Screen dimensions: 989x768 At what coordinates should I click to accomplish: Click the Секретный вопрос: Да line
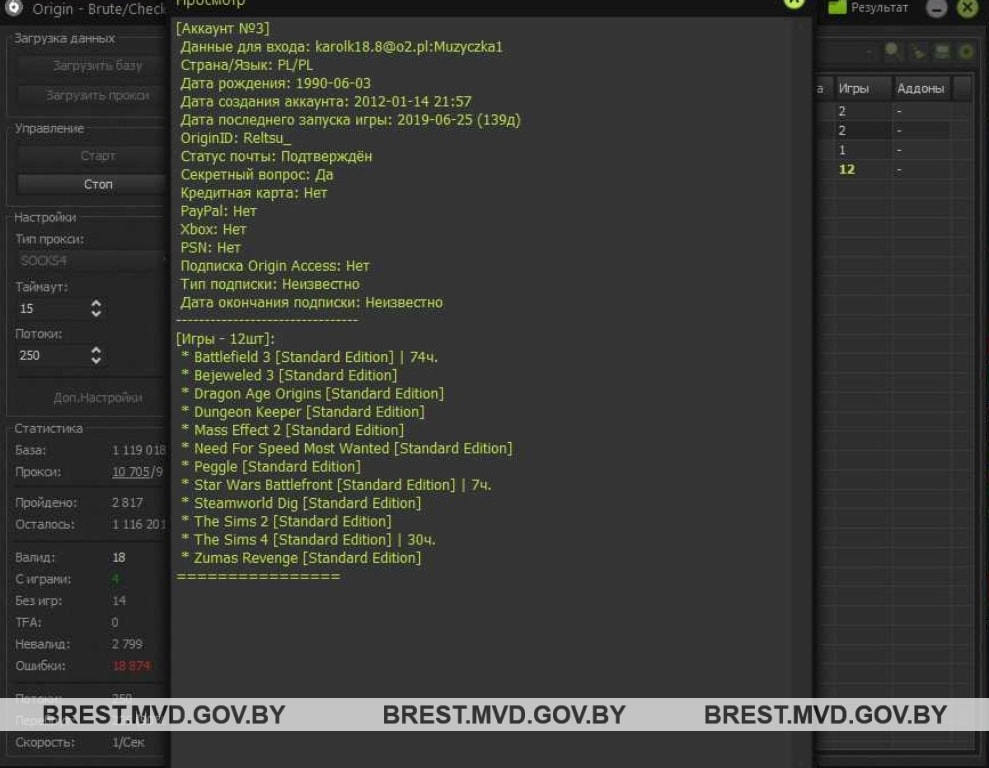tap(257, 175)
